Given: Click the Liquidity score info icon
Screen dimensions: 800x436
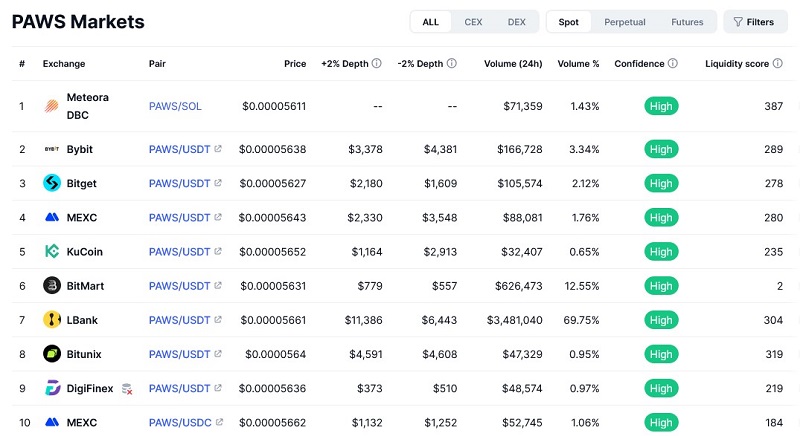Looking at the screenshot, I should click(x=778, y=63).
